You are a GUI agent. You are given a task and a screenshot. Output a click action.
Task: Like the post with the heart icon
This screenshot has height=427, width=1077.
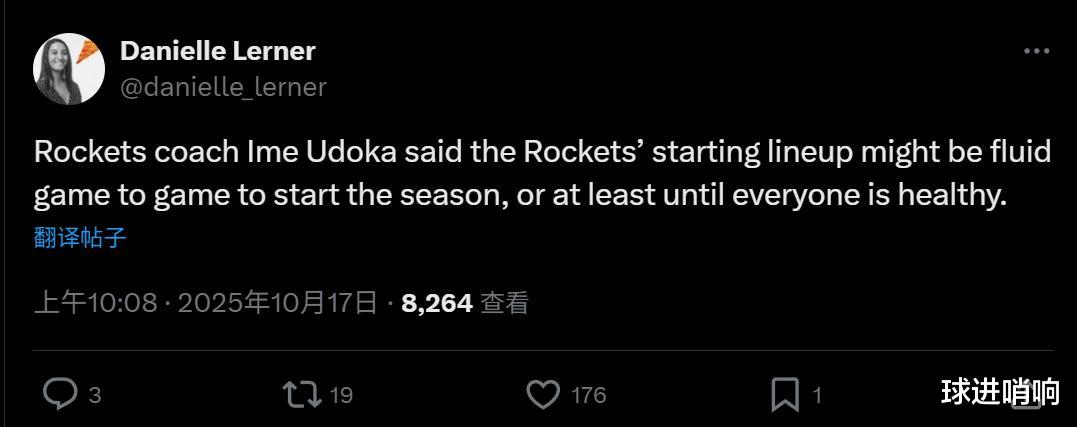(543, 394)
